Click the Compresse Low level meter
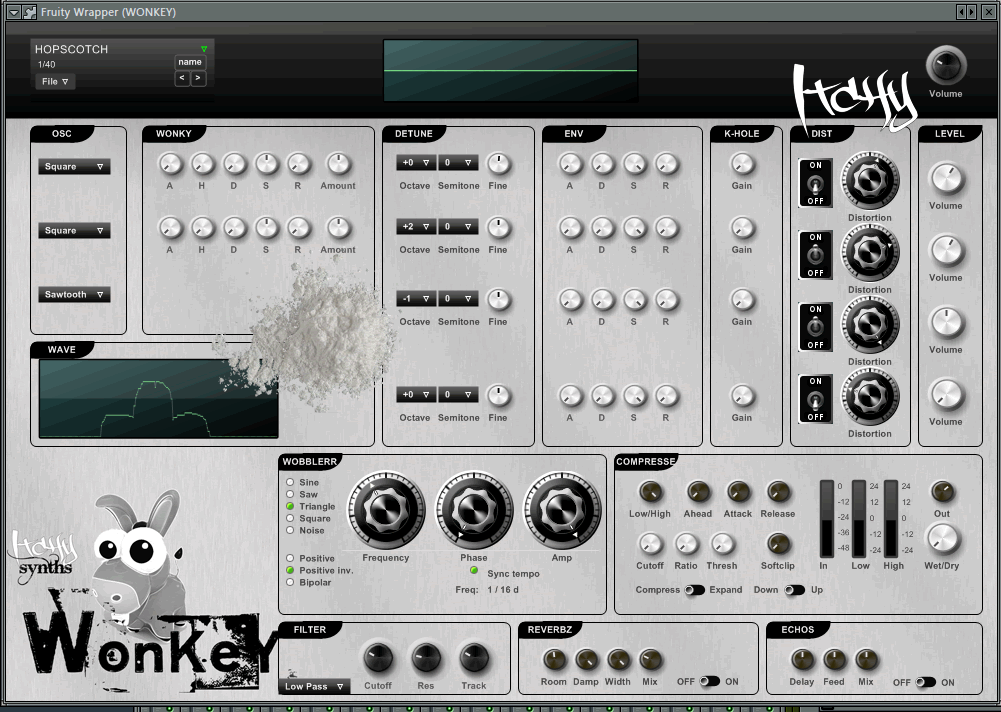Viewport: 1001px width, 712px height. pyautogui.click(x=859, y=519)
